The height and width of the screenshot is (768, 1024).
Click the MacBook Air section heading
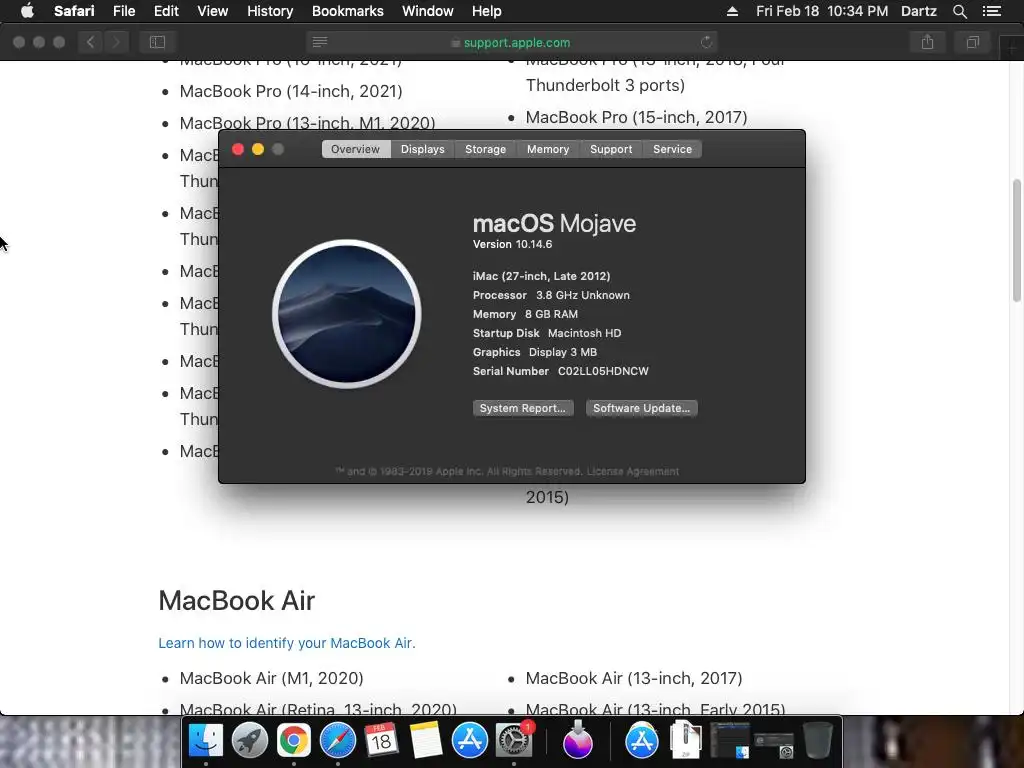point(236,601)
